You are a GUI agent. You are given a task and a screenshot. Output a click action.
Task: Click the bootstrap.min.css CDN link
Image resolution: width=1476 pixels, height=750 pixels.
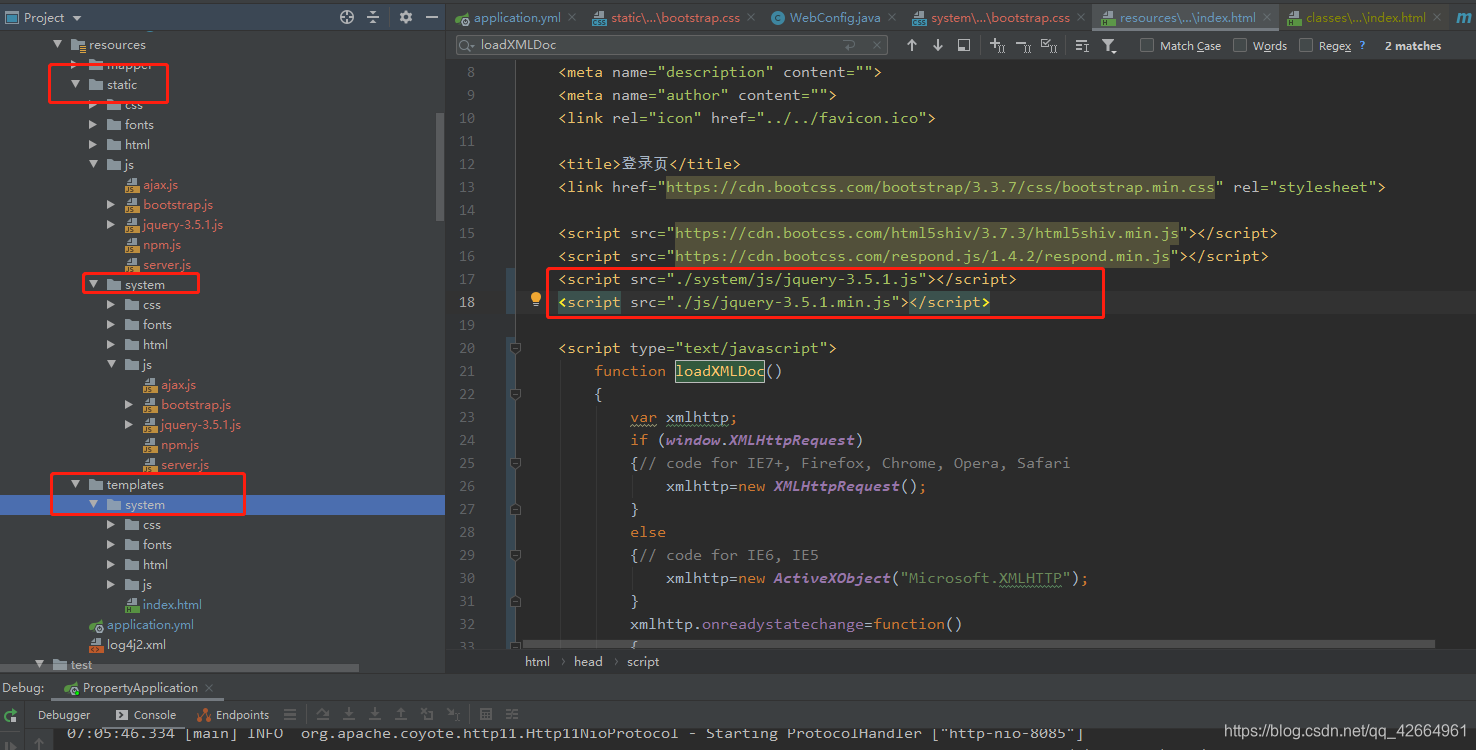coord(940,187)
